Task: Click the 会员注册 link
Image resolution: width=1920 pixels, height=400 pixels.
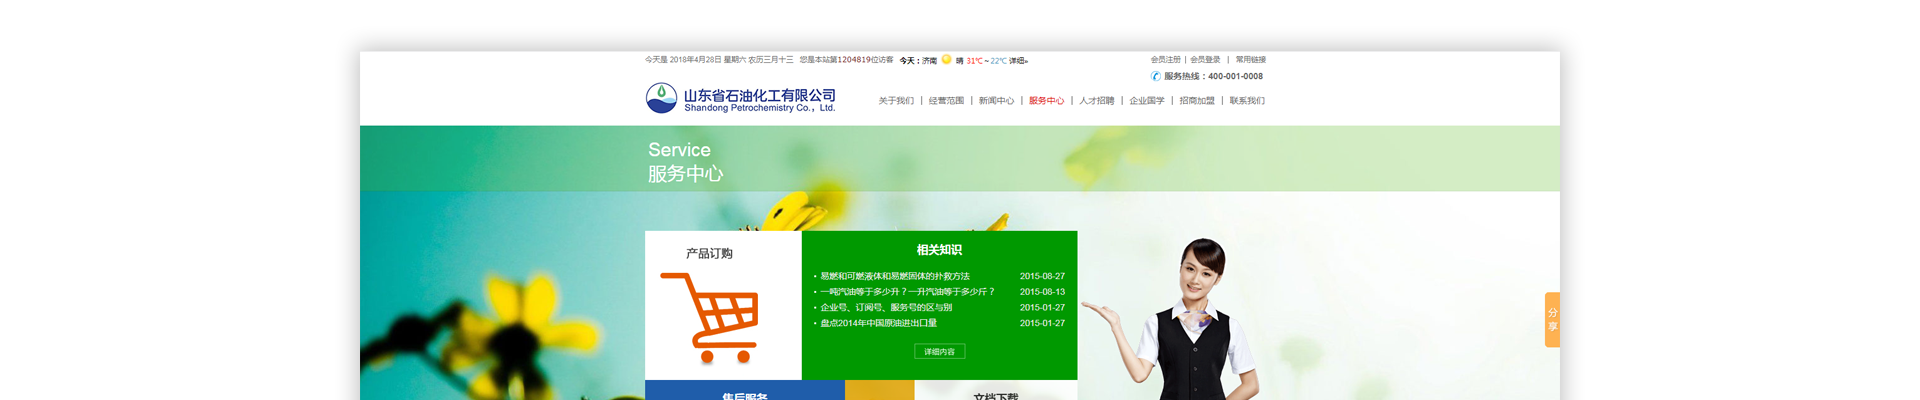Action: tap(1165, 60)
